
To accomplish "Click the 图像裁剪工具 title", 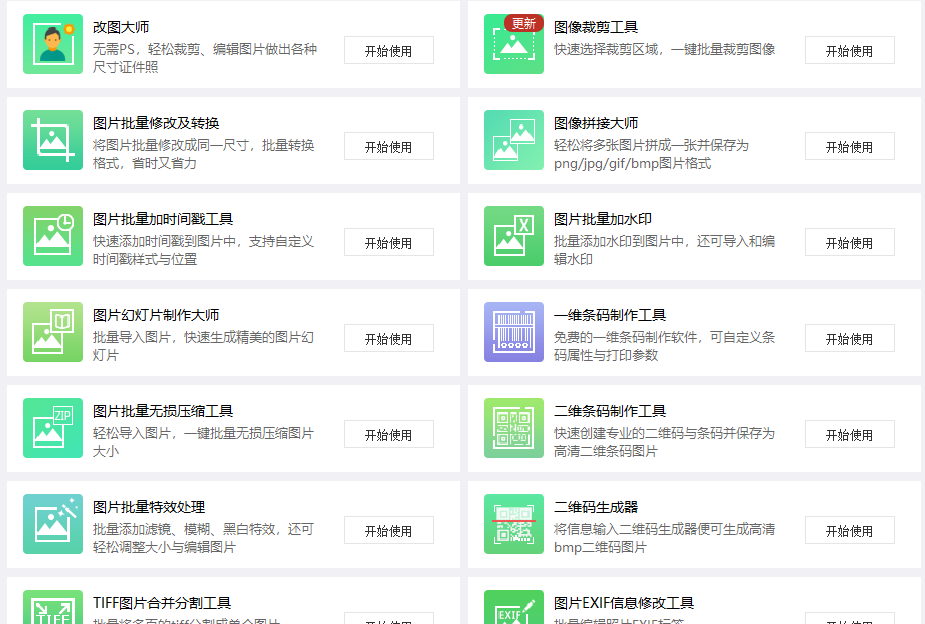I will point(596,27).
